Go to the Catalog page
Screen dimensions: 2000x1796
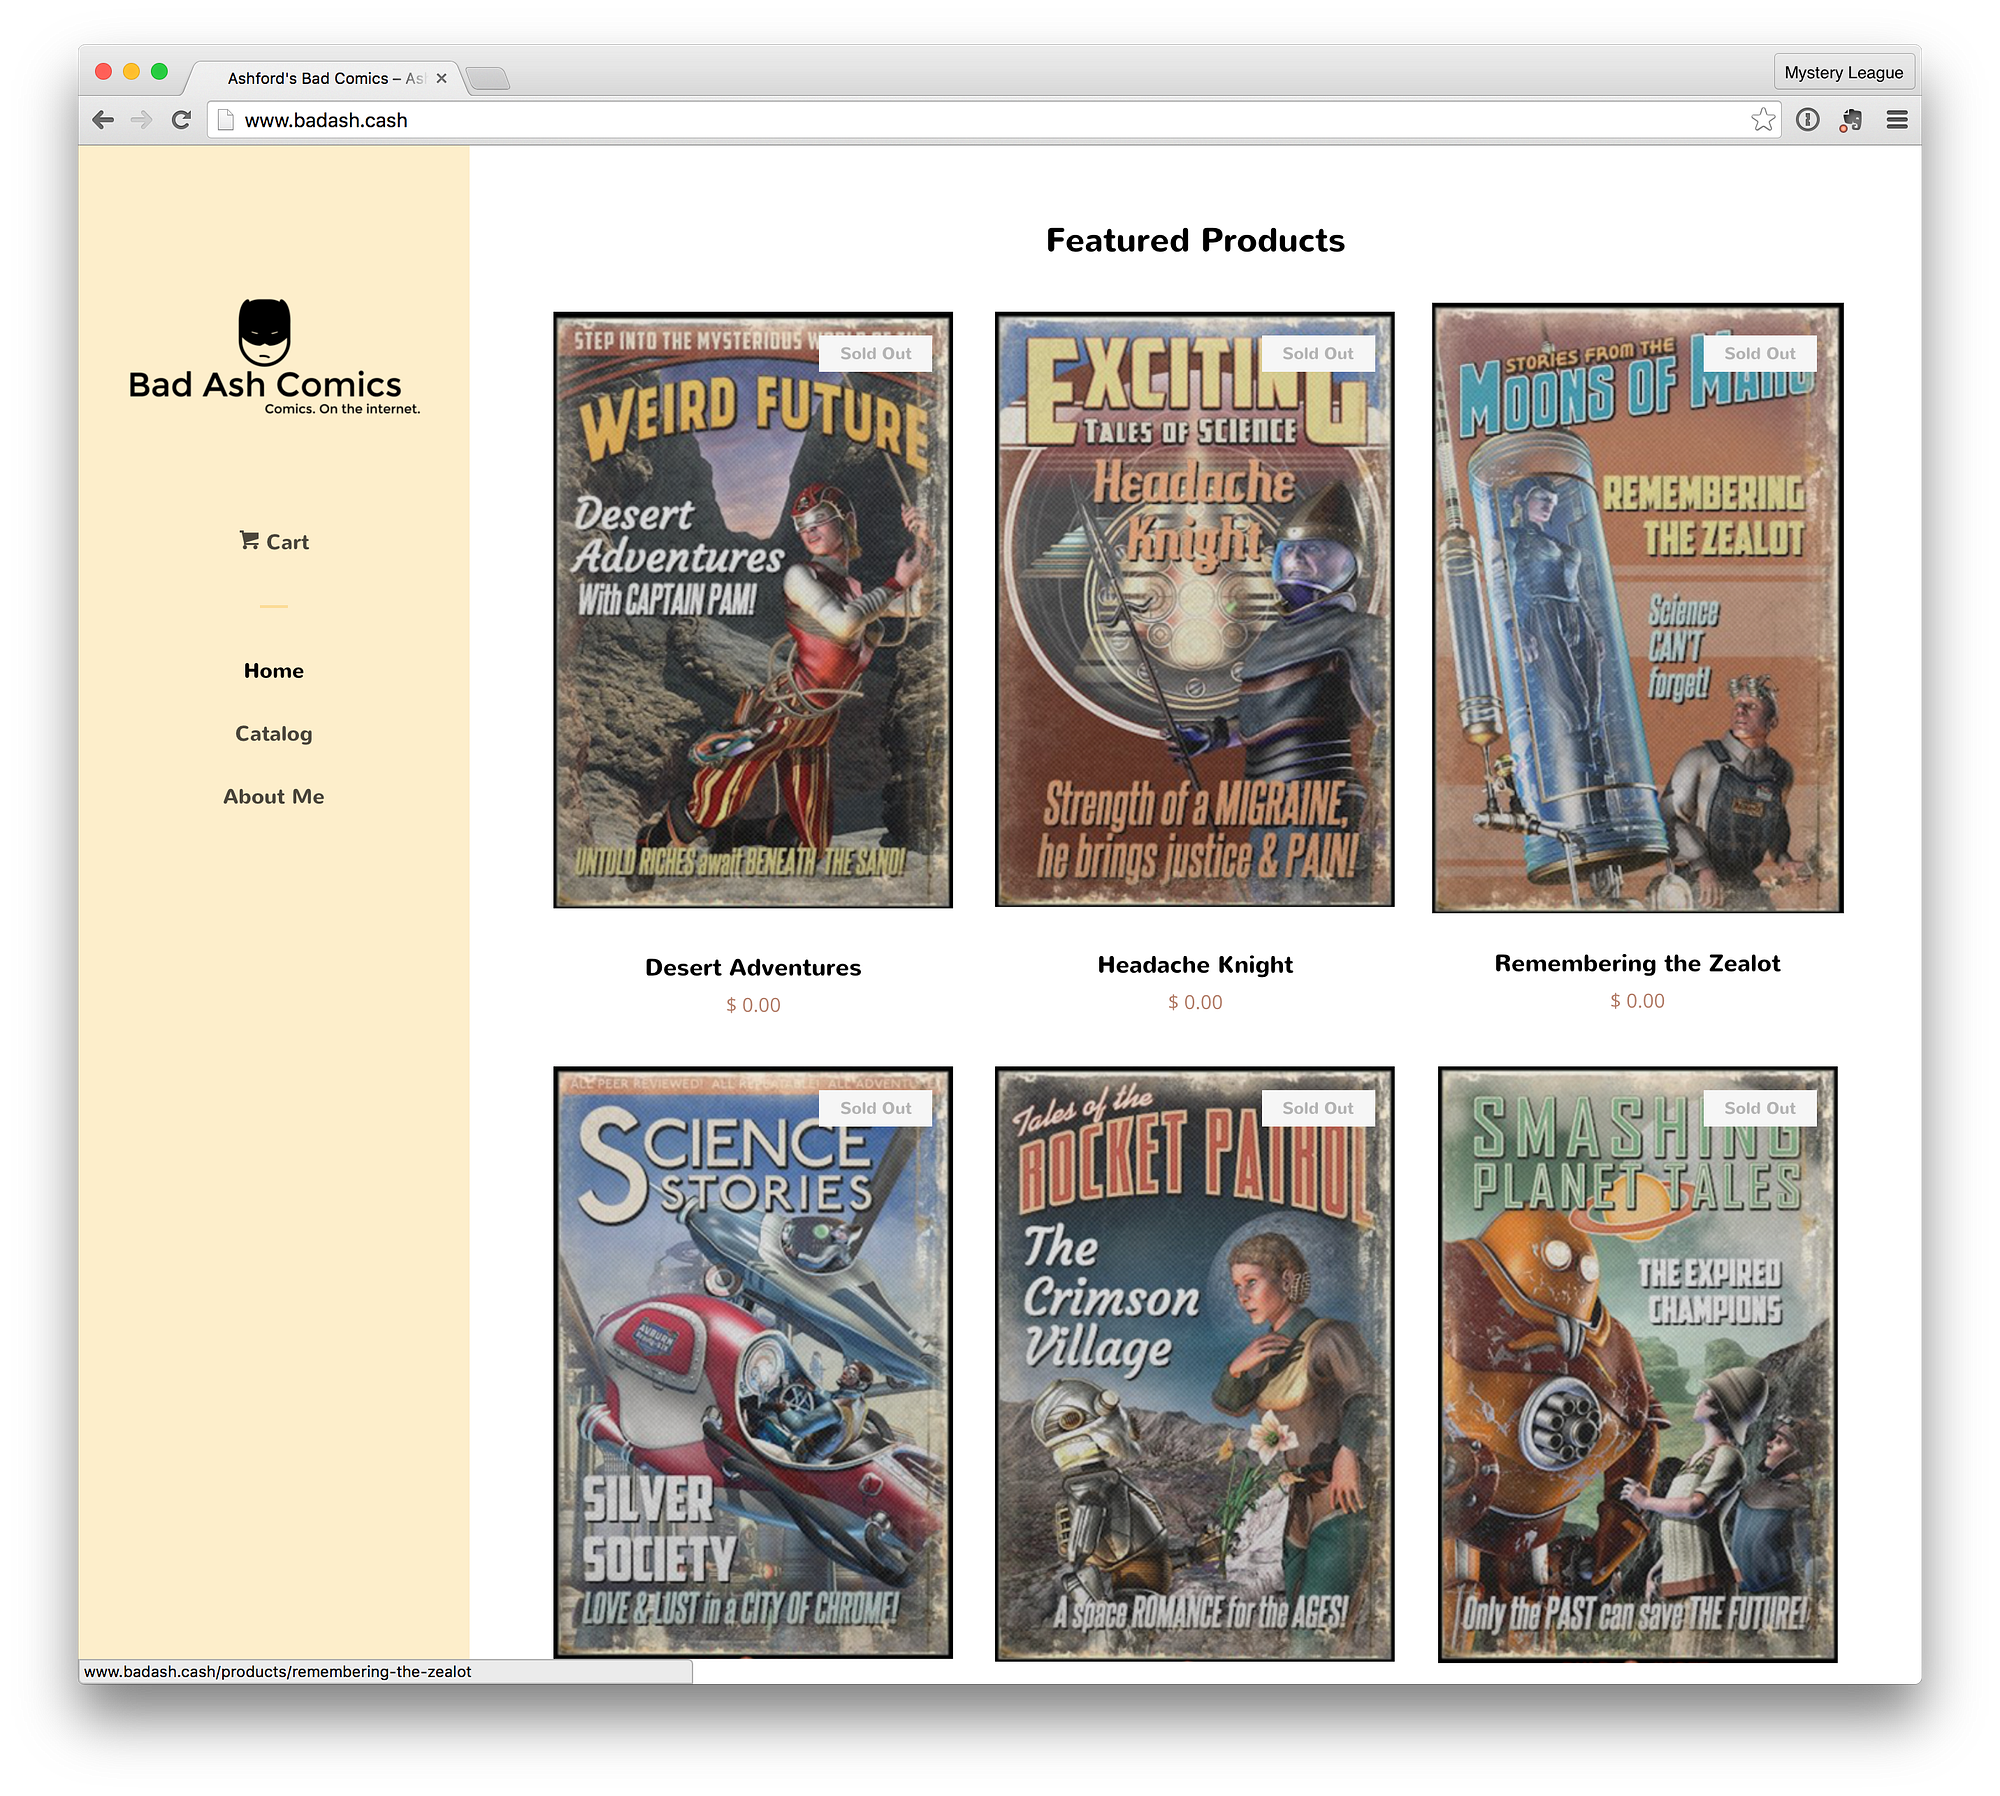[274, 734]
